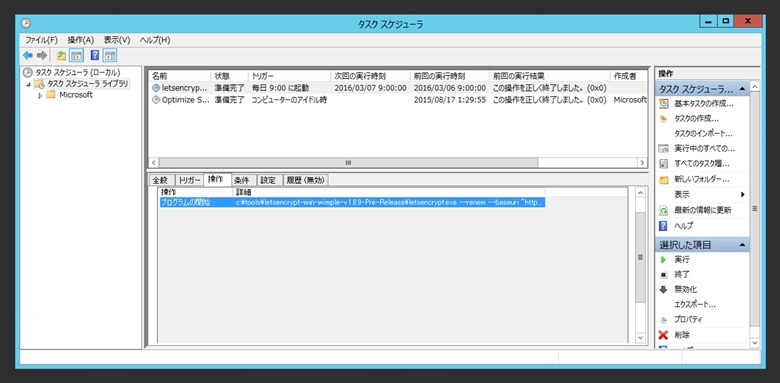This screenshot has width=780, height=383.
Task: Click last run time 2015/08/17 1:29:55
Action: click(x=450, y=100)
